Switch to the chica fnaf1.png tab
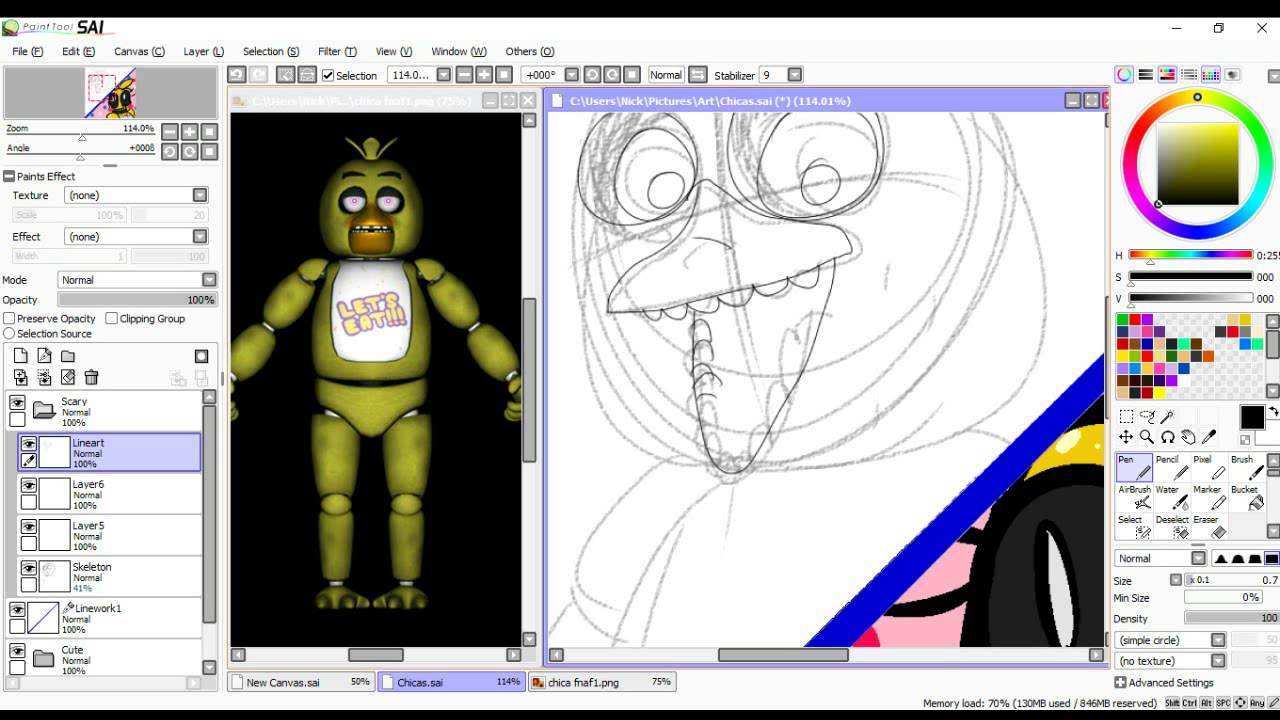This screenshot has height=720, width=1280. click(x=602, y=682)
